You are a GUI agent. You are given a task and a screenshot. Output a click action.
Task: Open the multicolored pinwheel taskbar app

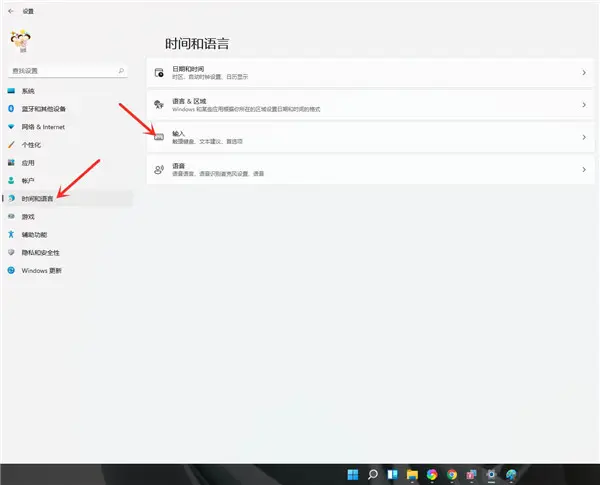coord(432,475)
